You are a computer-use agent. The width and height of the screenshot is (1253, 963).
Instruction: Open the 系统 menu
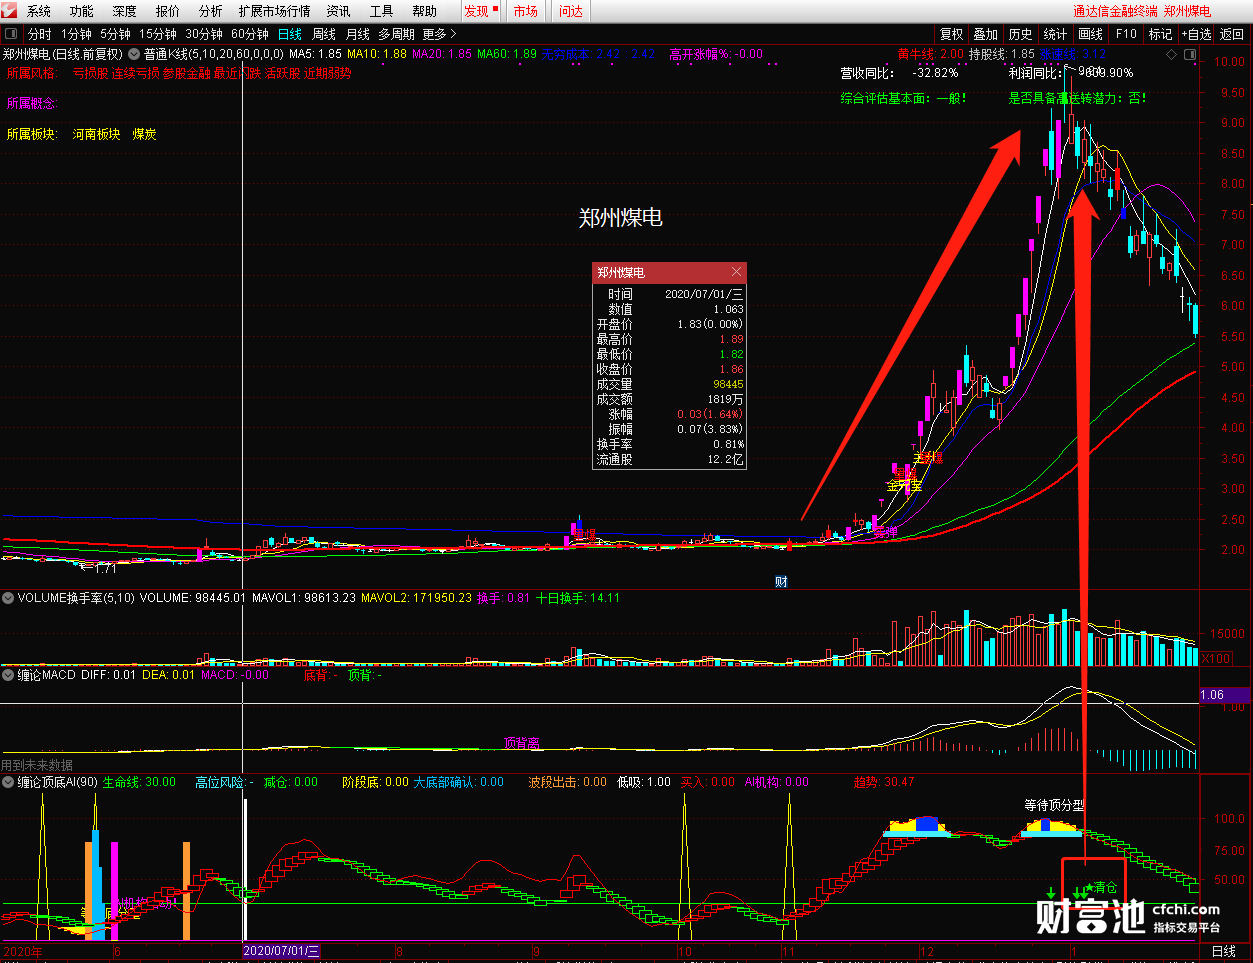tap(39, 11)
